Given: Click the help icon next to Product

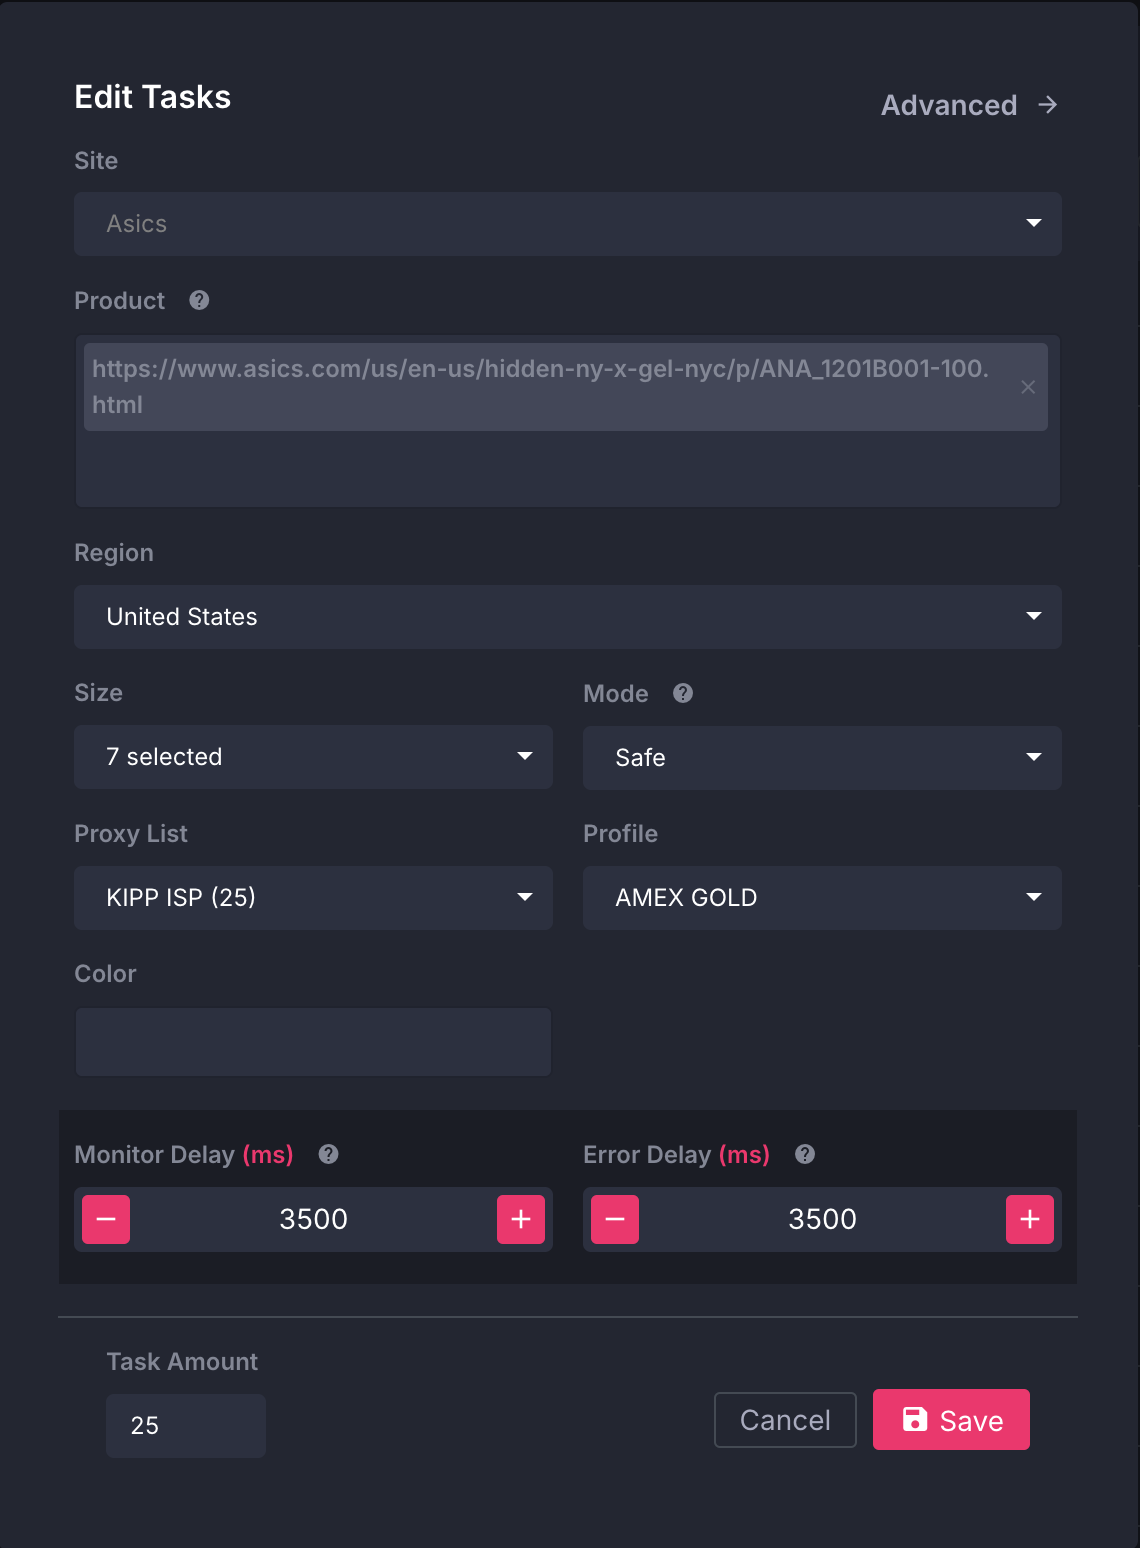Looking at the screenshot, I should (199, 300).
